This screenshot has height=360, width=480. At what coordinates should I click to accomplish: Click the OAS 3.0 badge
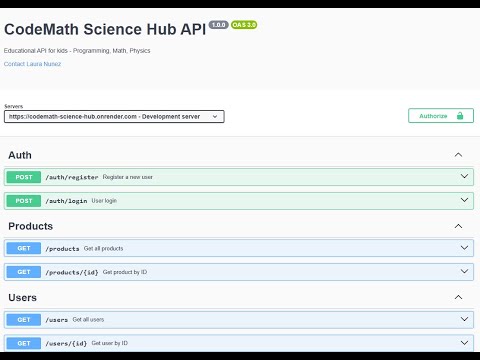point(244,25)
